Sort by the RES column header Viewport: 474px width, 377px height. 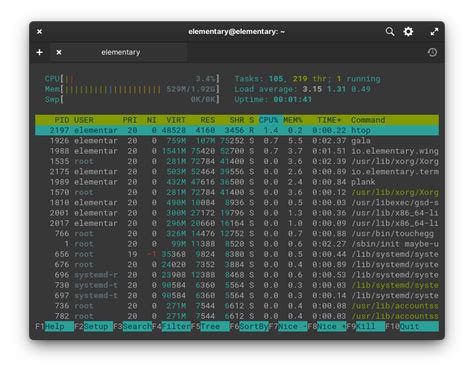click(x=208, y=120)
